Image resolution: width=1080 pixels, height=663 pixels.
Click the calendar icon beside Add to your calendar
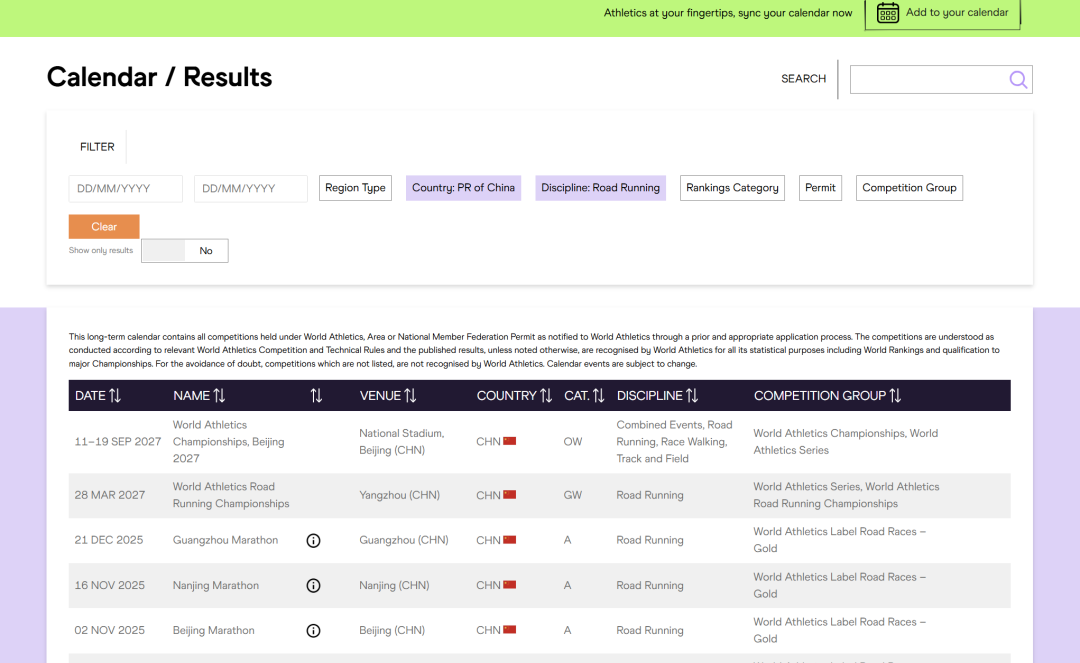[x=888, y=13]
